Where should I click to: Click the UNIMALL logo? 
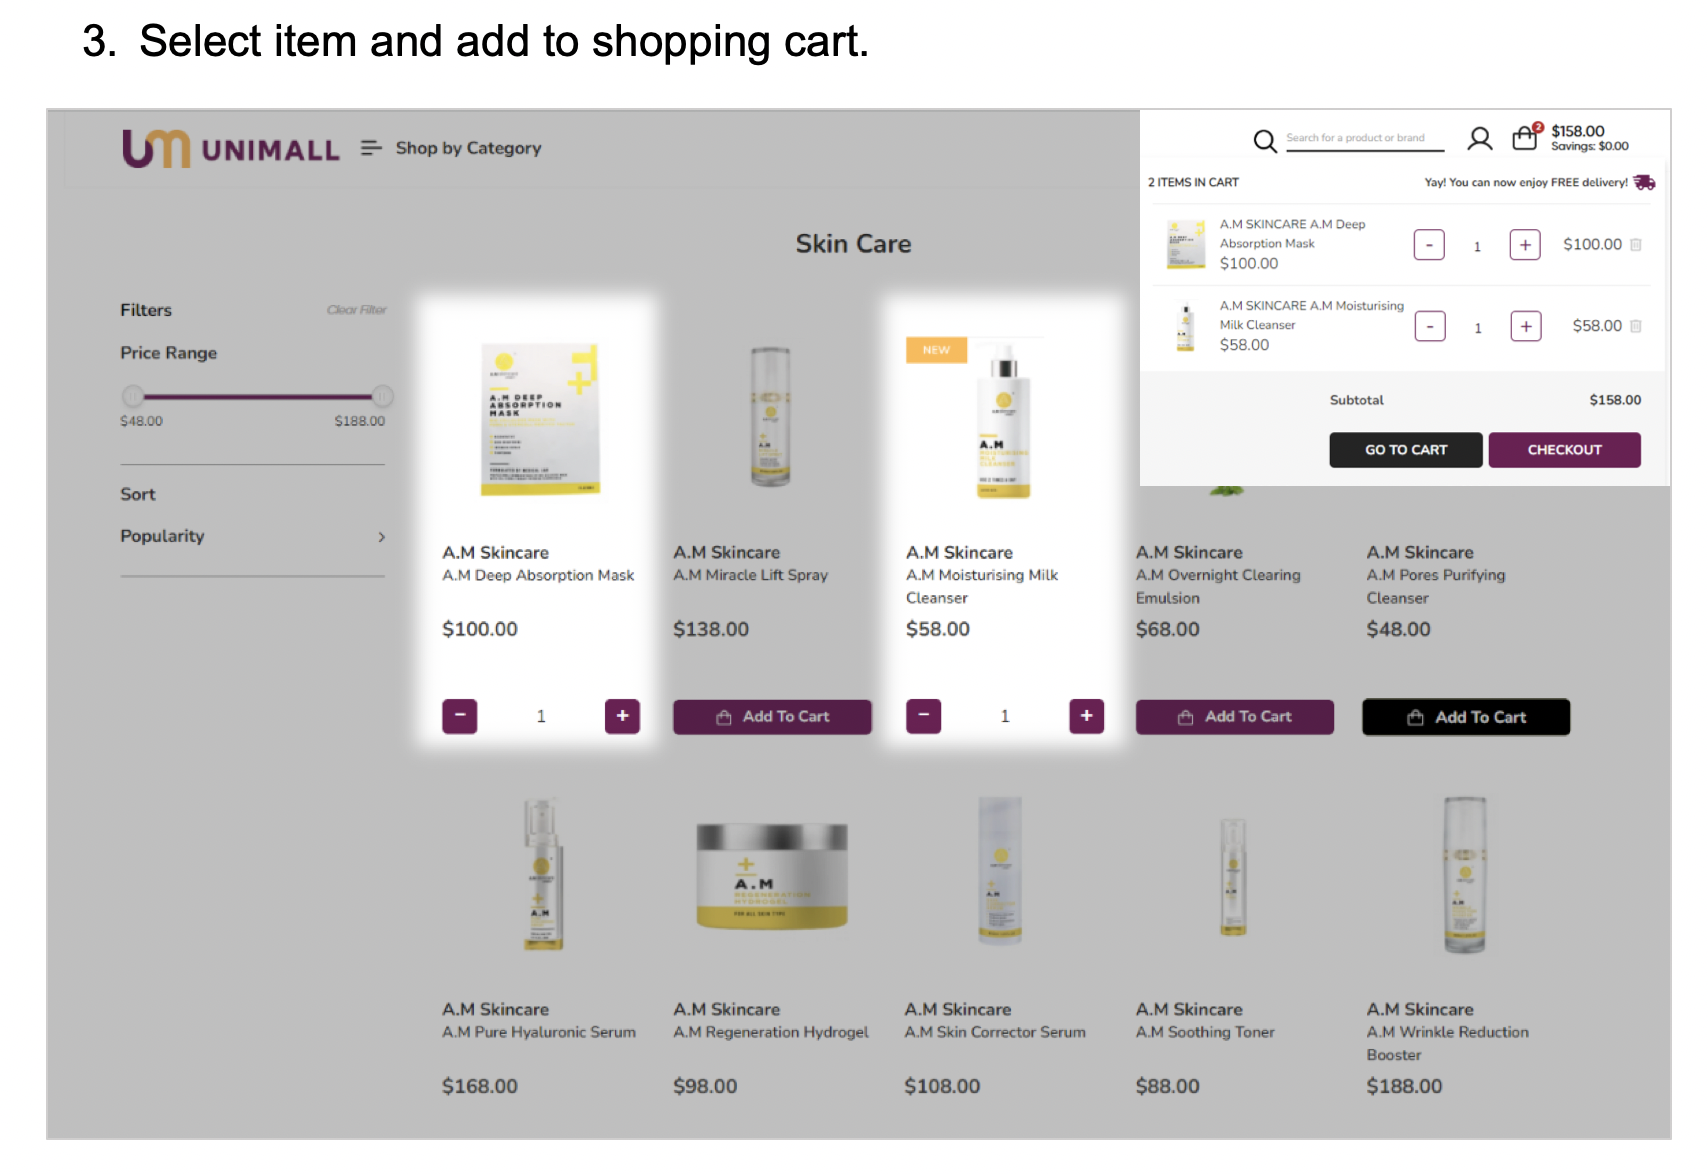(230, 149)
